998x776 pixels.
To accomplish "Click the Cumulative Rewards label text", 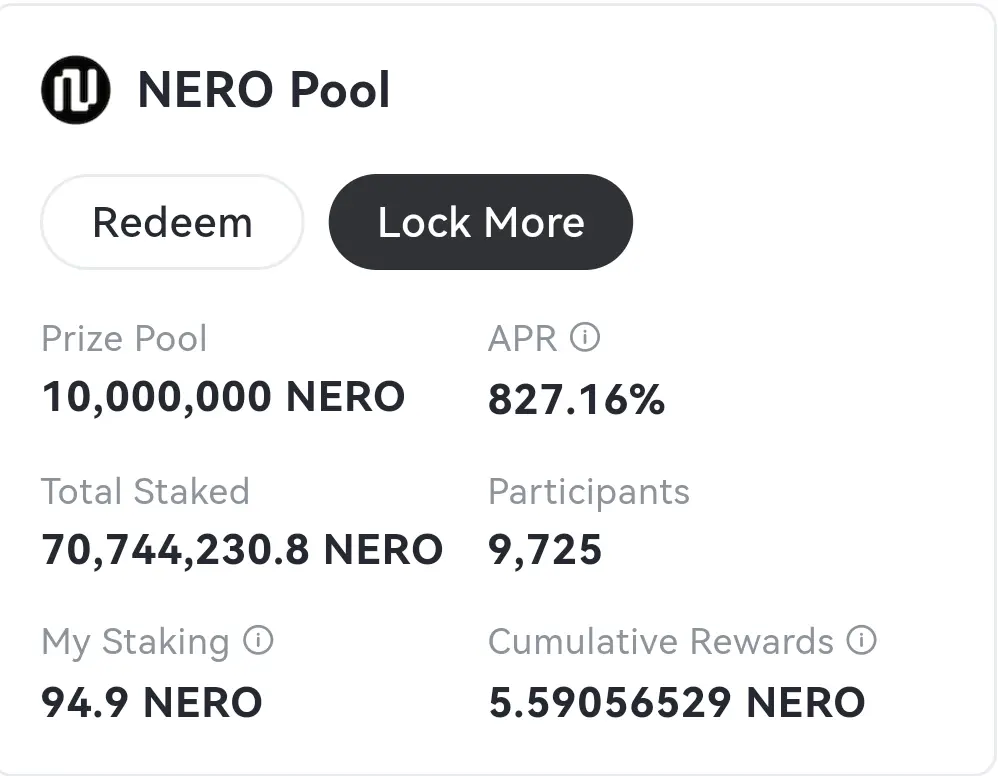I will tap(661, 641).
